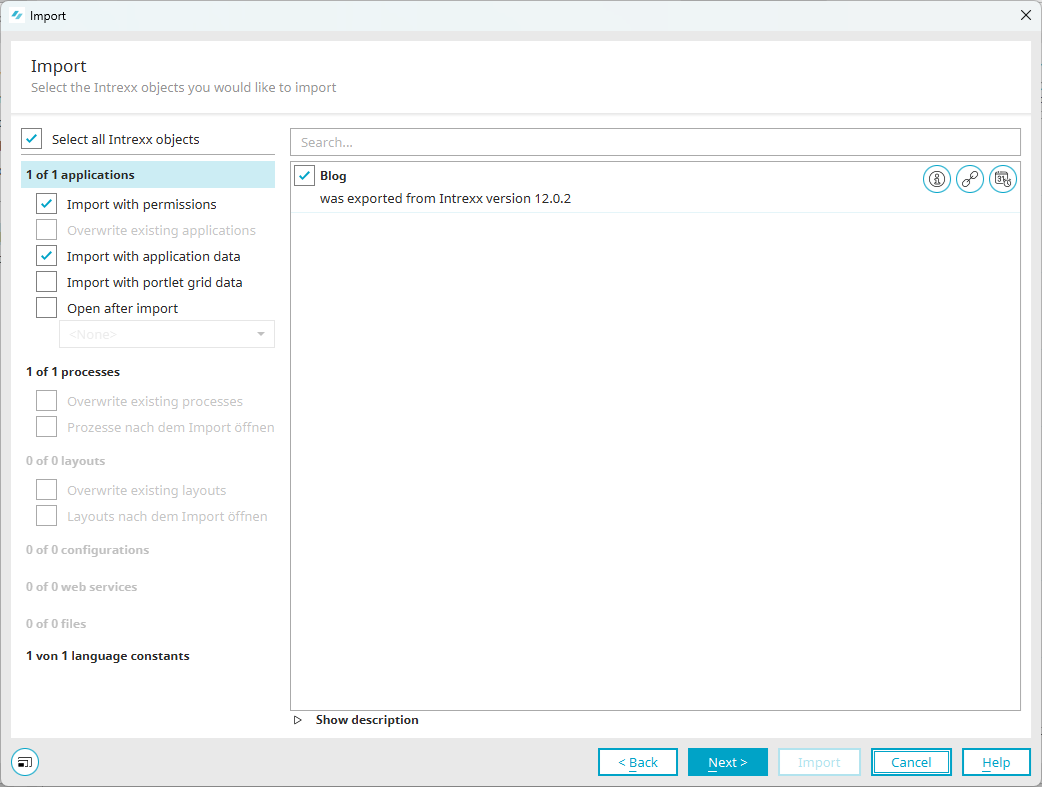Toggle Prozesse nach dem Import öffnen checkbox

(x=47, y=427)
